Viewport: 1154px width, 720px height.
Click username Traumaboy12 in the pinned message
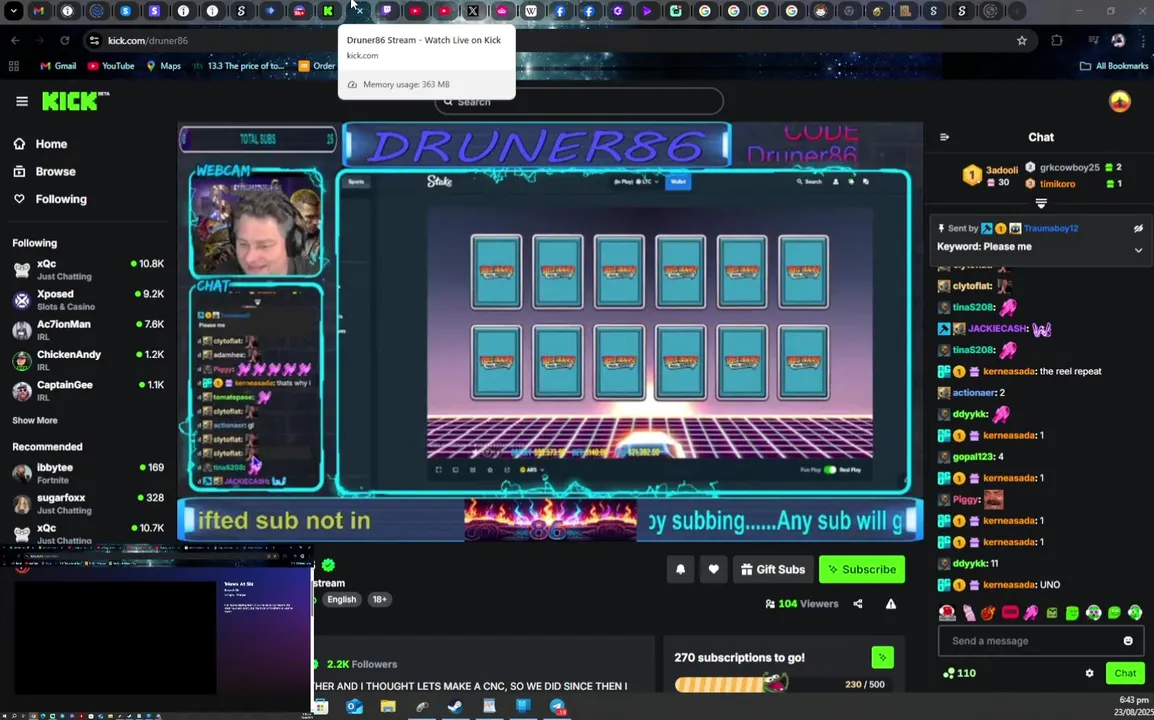1051,228
